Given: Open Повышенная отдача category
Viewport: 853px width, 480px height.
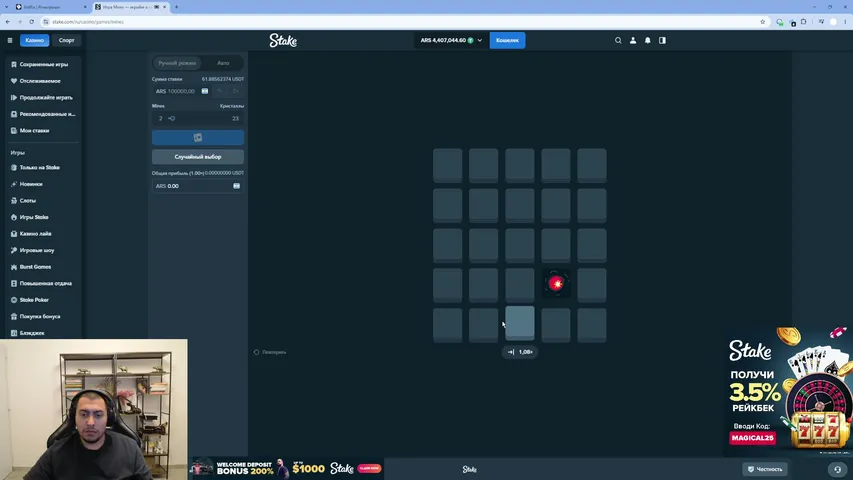Looking at the screenshot, I should pos(45,284).
